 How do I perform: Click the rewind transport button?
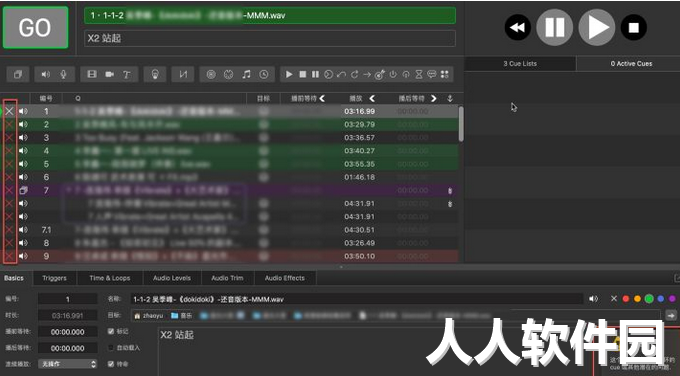click(518, 27)
